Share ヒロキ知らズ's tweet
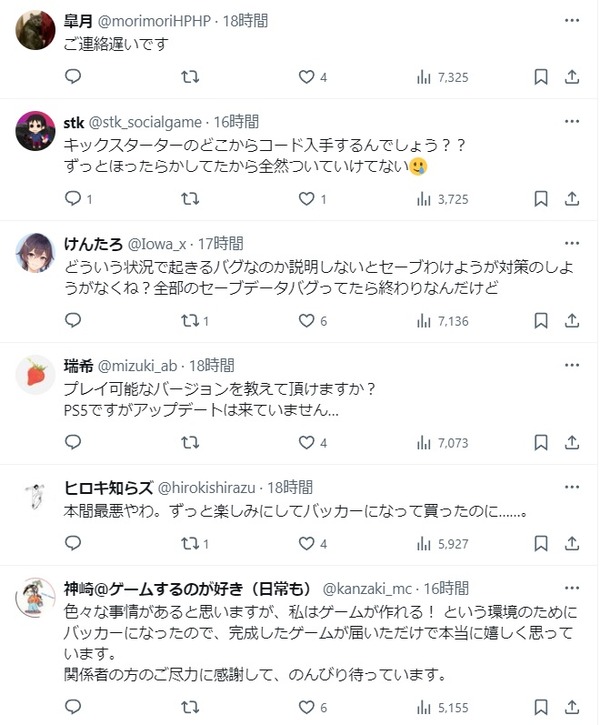 point(572,543)
